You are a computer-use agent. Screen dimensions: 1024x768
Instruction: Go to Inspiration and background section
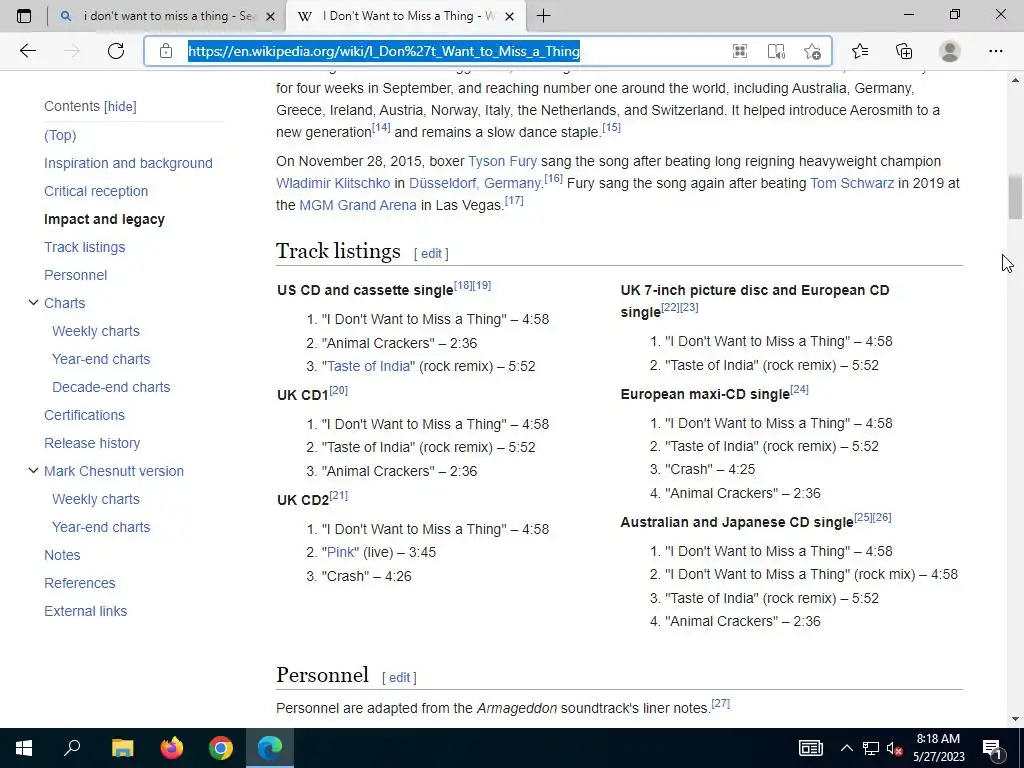click(x=128, y=163)
